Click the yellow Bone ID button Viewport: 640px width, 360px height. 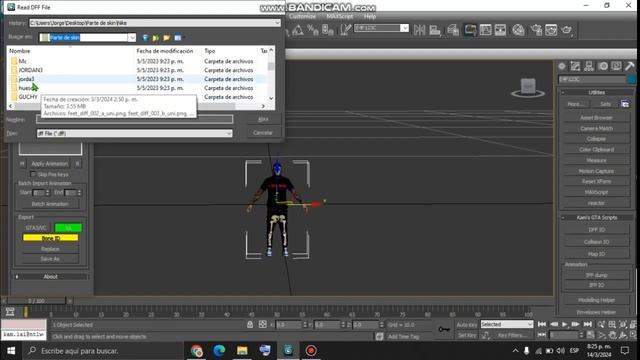[x=51, y=238]
